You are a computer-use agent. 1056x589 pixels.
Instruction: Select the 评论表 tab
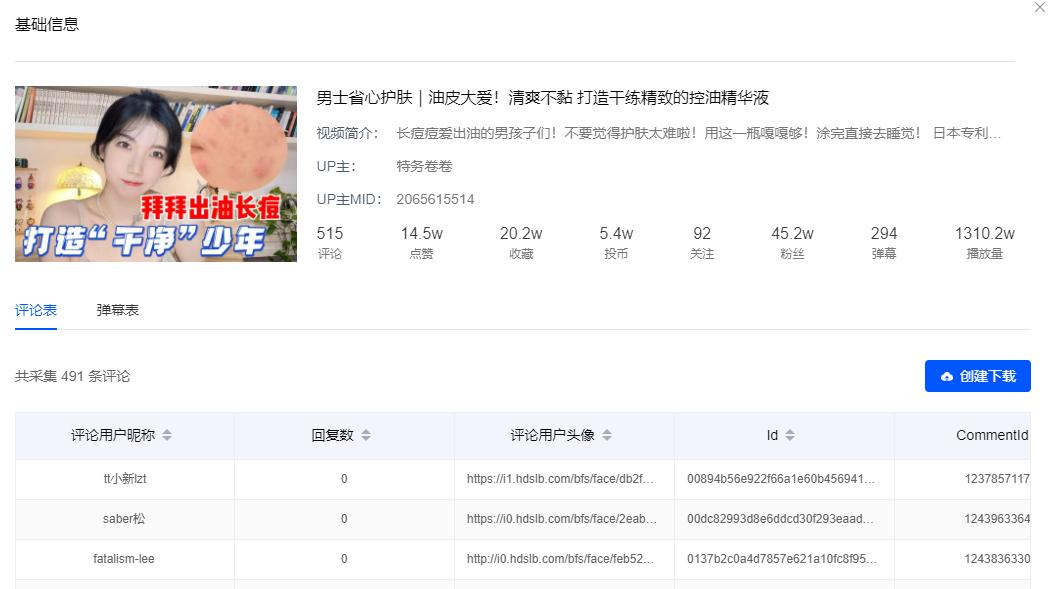click(35, 310)
